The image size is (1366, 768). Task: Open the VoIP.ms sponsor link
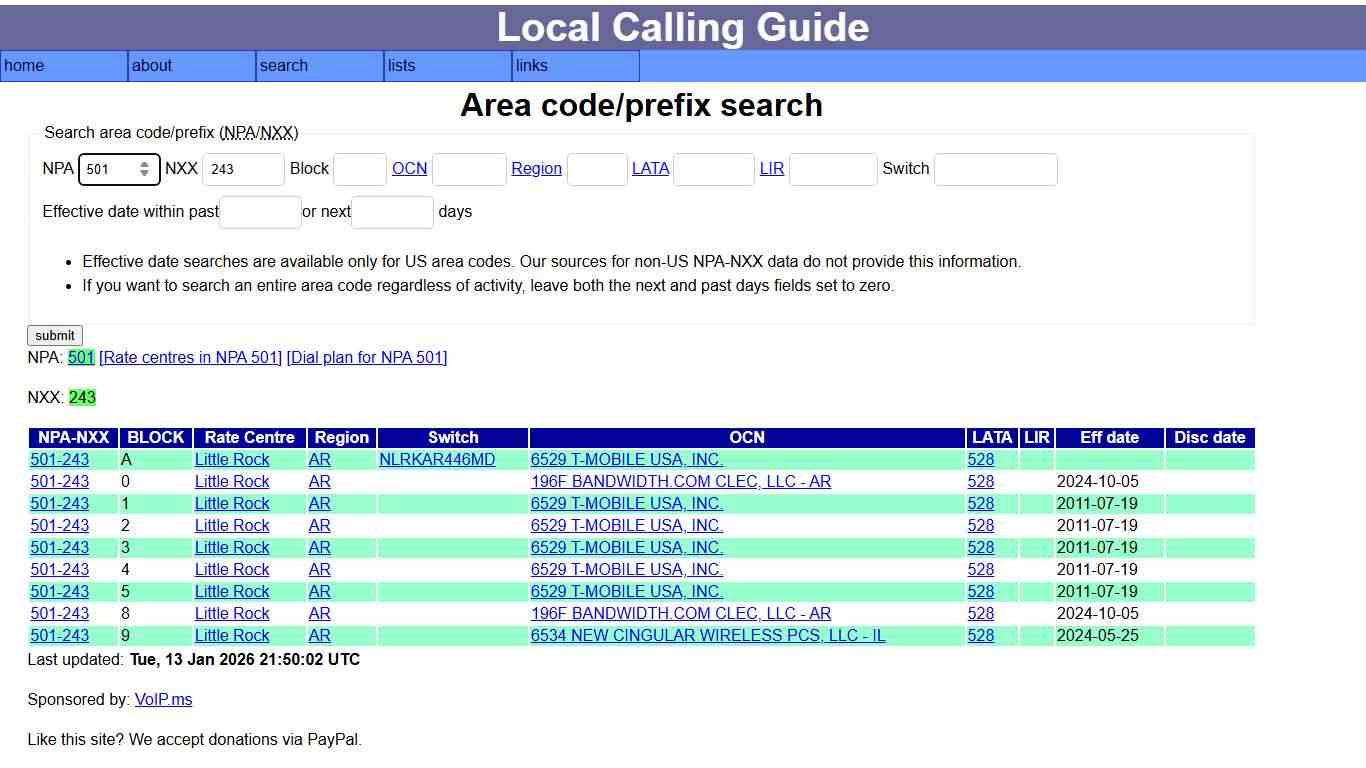163,699
